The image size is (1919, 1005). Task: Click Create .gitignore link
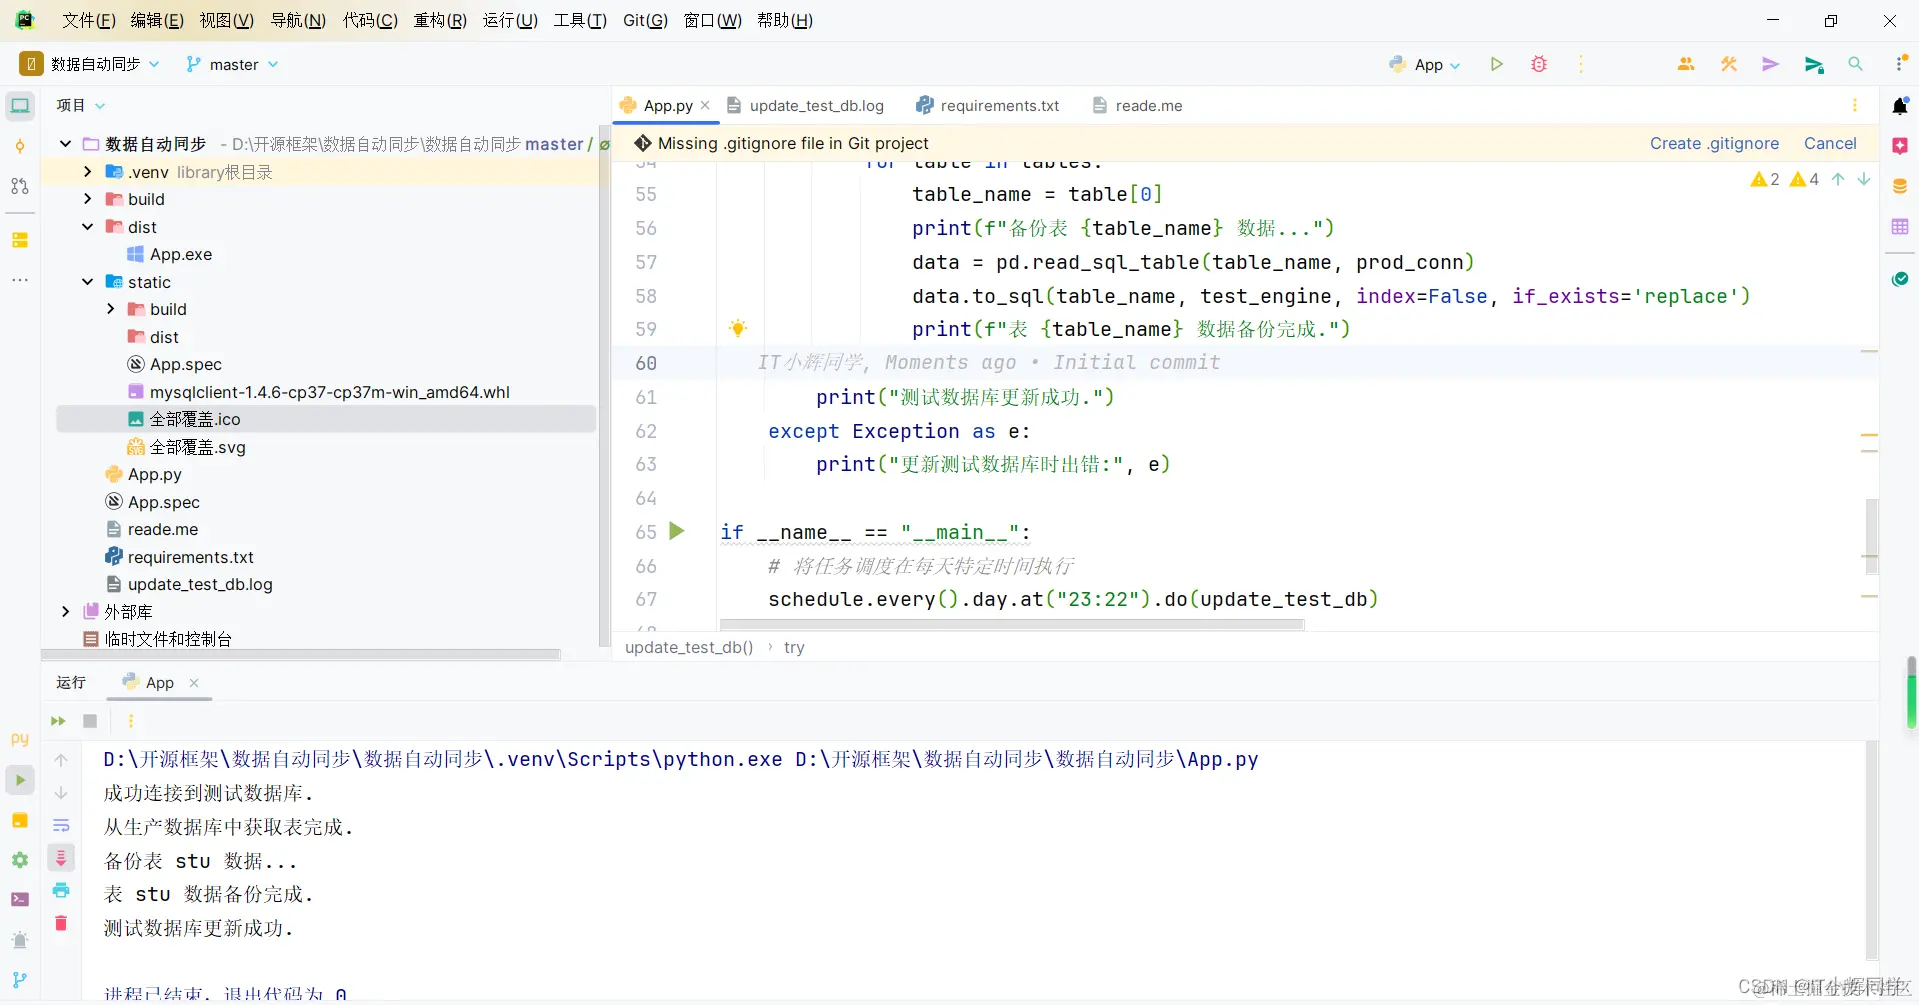coord(1714,143)
